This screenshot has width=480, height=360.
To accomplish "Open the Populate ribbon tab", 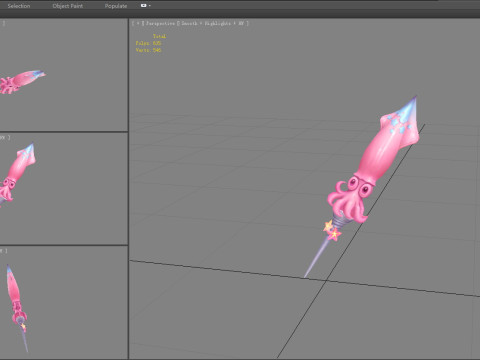I will click(116, 6).
